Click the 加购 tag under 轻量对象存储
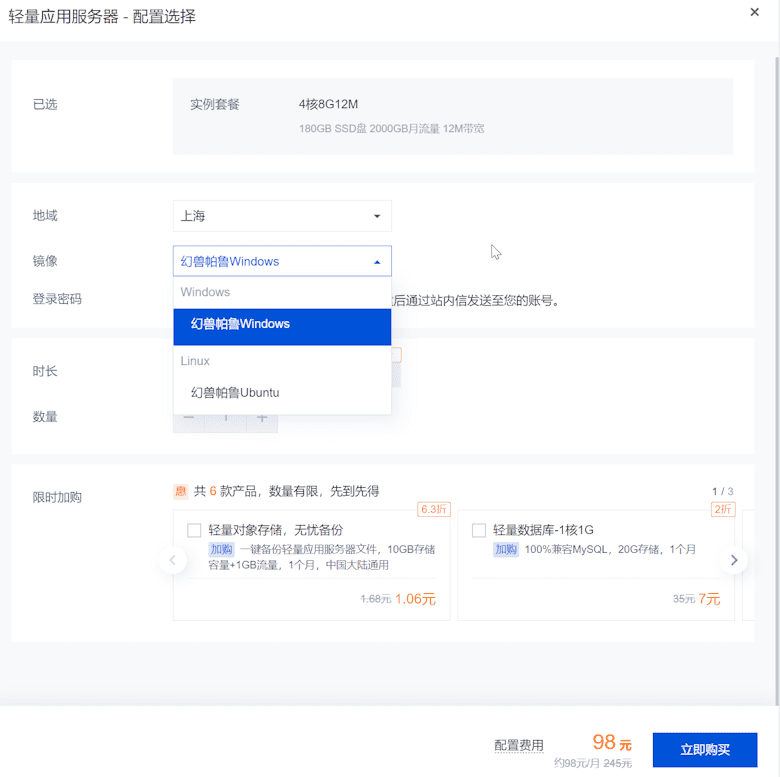Viewport: 780px width, 777px height. click(x=221, y=550)
